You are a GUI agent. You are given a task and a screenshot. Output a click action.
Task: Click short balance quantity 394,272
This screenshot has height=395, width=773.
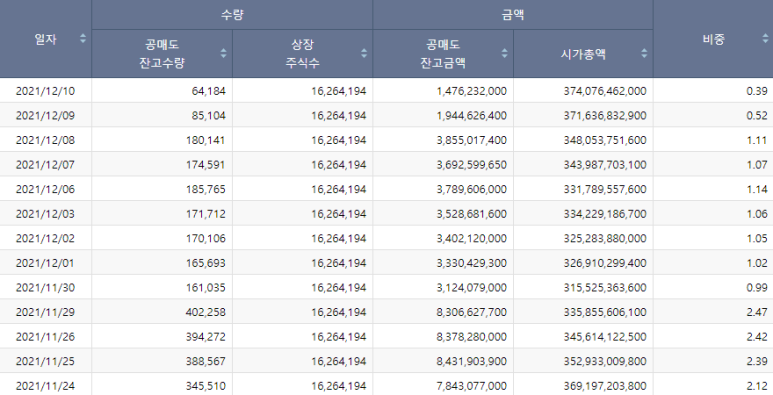(206, 337)
